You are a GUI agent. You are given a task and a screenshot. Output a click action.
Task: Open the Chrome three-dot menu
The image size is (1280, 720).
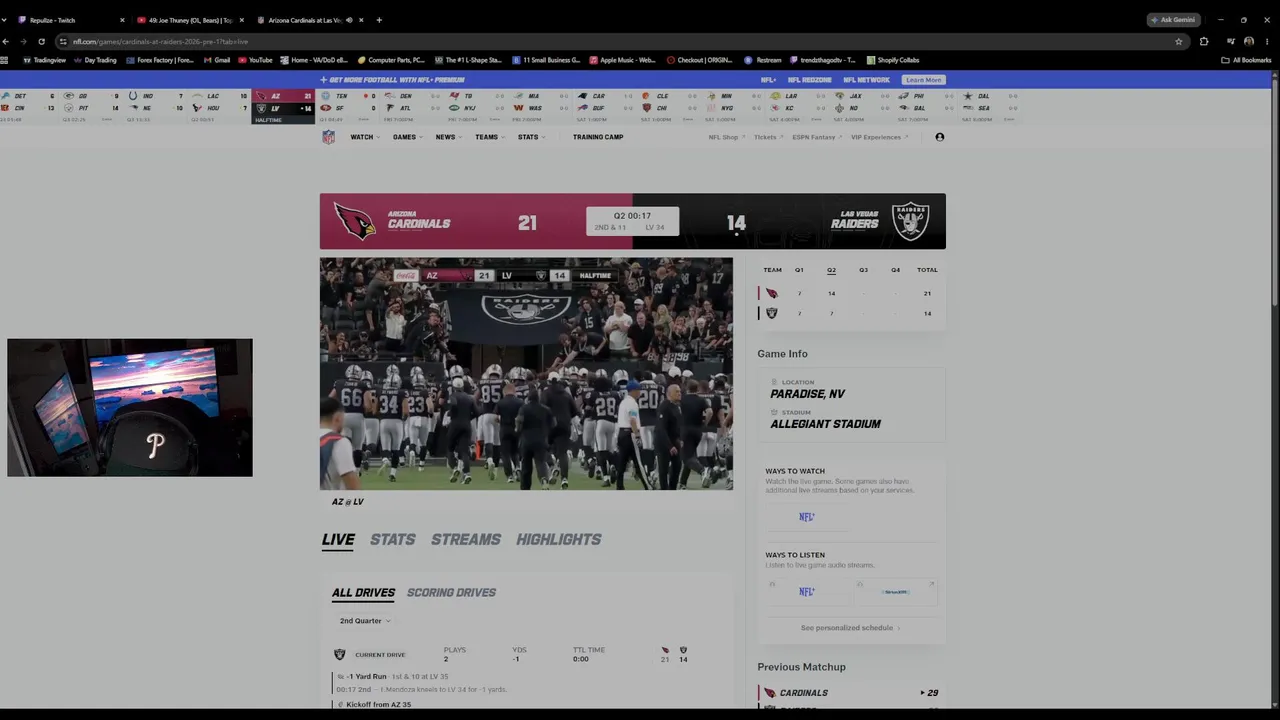click(1267, 41)
